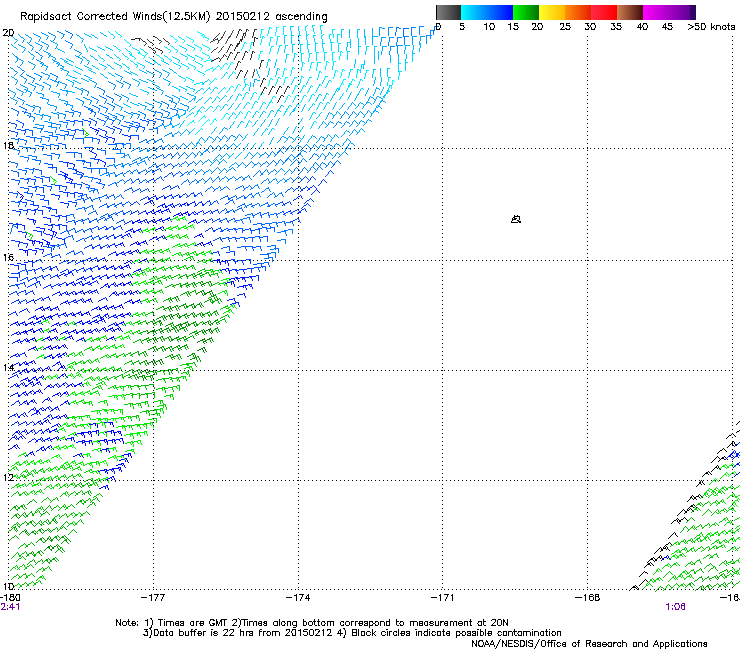Click the legend tick label 40
740x650 pixels.
(x=642, y=27)
